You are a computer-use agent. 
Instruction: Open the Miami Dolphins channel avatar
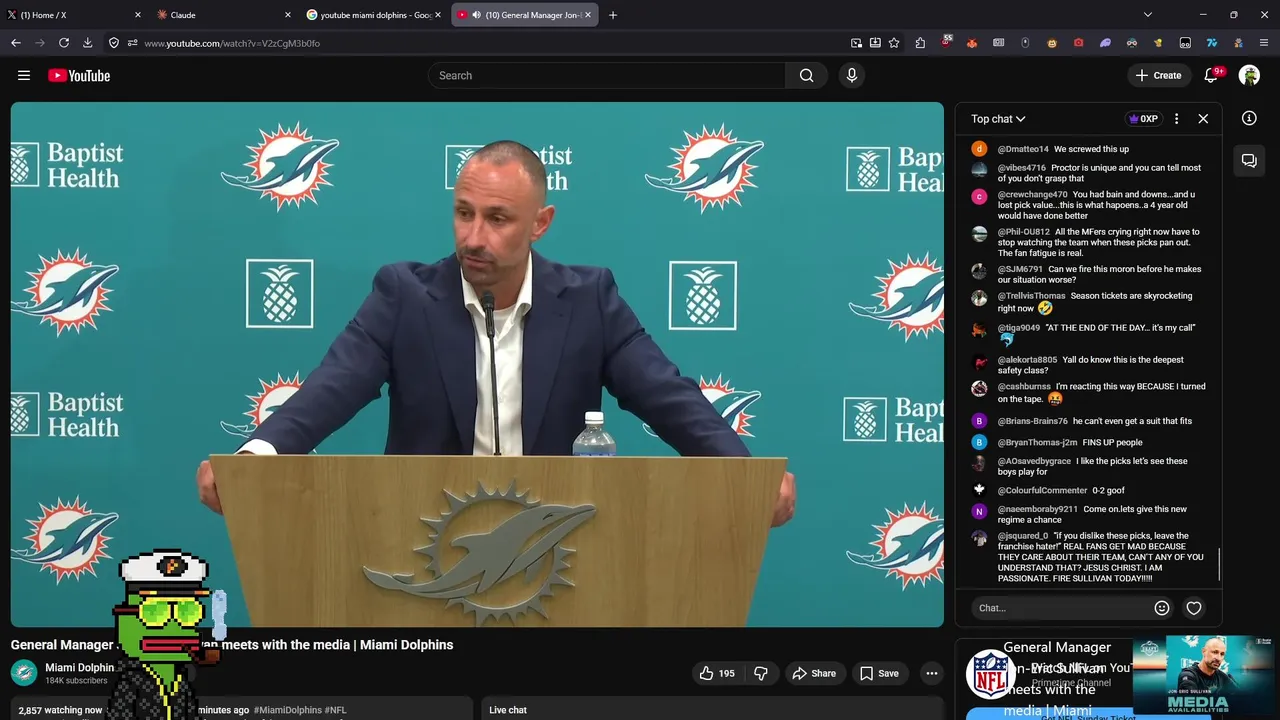pyautogui.click(x=24, y=673)
